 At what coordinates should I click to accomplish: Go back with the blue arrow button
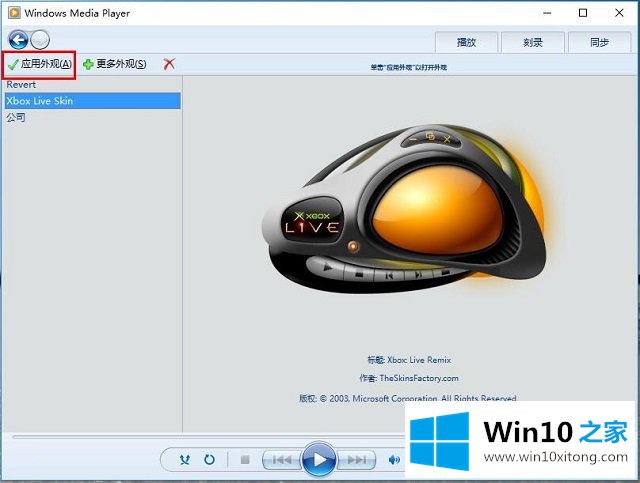pos(18,40)
